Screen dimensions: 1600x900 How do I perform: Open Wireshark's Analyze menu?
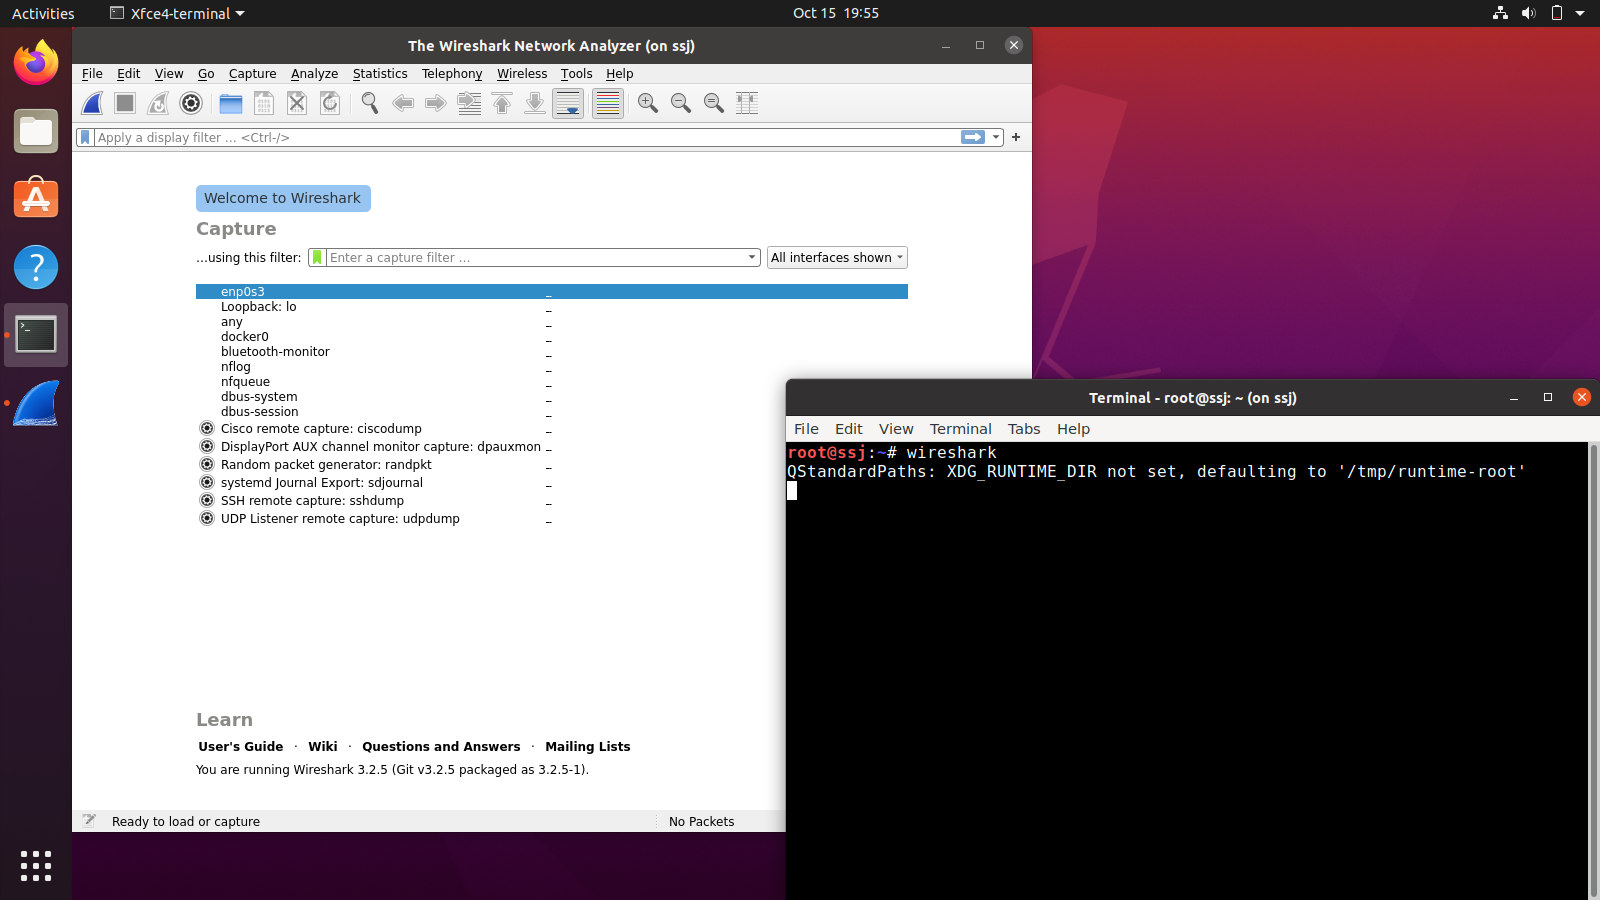click(x=314, y=74)
